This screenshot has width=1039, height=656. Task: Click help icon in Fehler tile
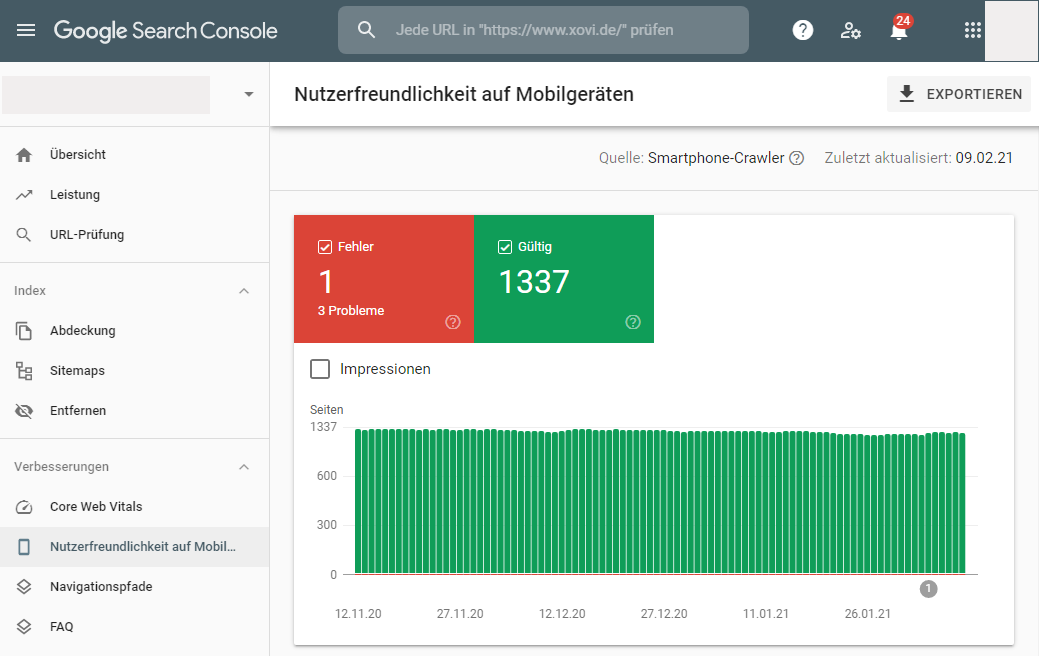pos(452,322)
